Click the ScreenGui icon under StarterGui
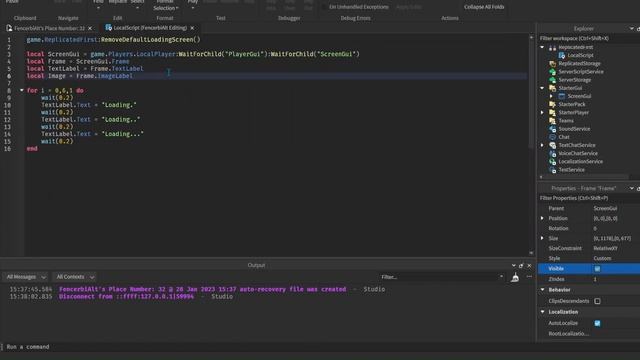This screenshot has width=640, height=360. 562,96
